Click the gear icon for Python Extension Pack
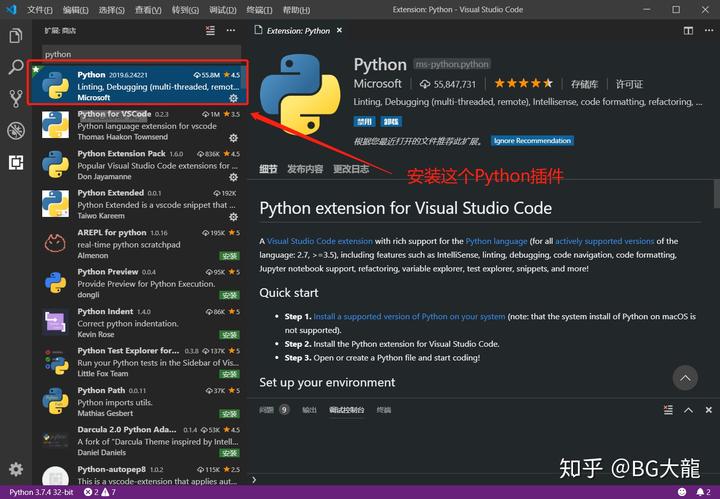720x499 pixels. tap(233, 177)
